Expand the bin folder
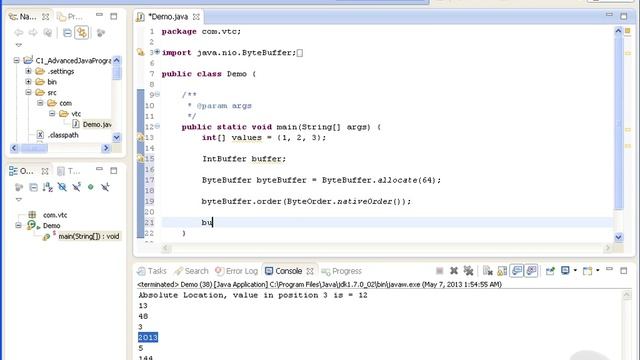This screenshot has width=640, height=360. tap(28, 82)
